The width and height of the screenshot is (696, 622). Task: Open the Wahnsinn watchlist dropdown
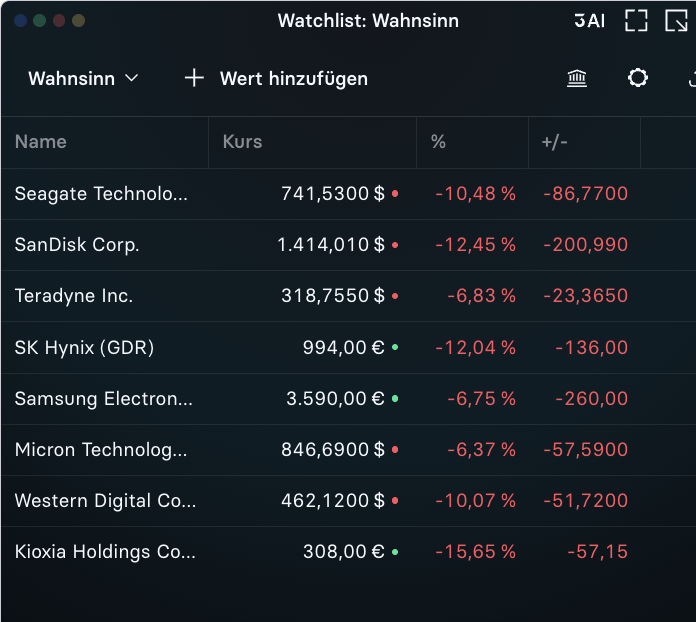[x=83, y=79]
